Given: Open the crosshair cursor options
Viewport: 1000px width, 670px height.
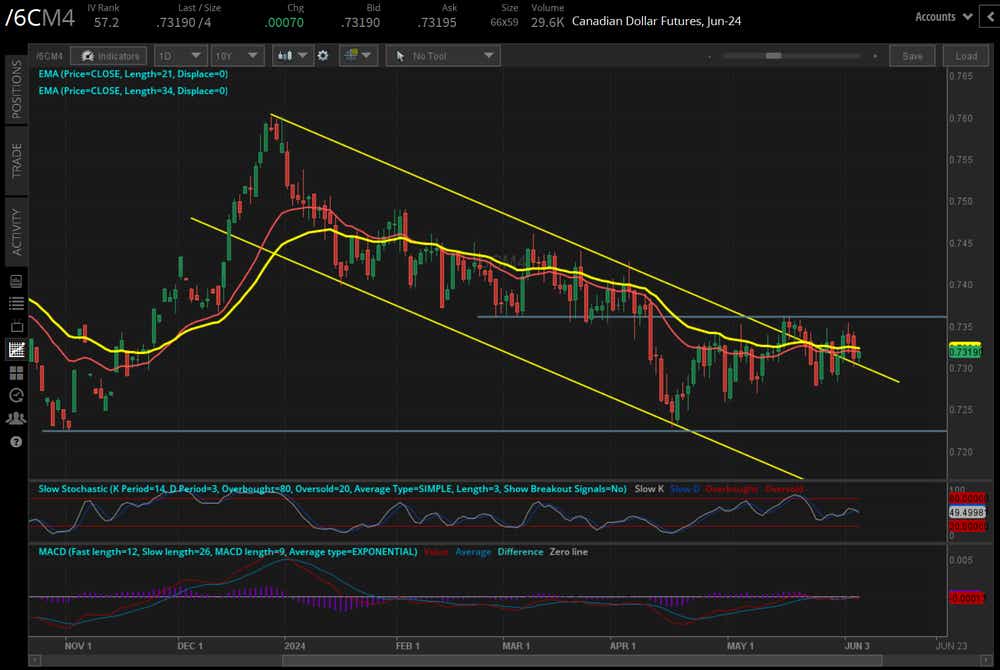Looking at the screenshot, I should coord(358,56).
